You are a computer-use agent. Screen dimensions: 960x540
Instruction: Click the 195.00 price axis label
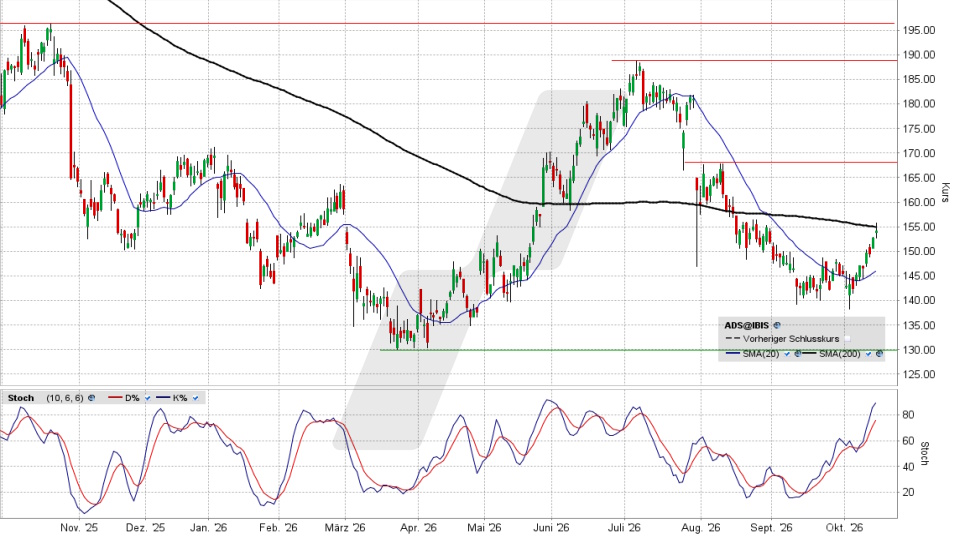click(x=920, y=30)
